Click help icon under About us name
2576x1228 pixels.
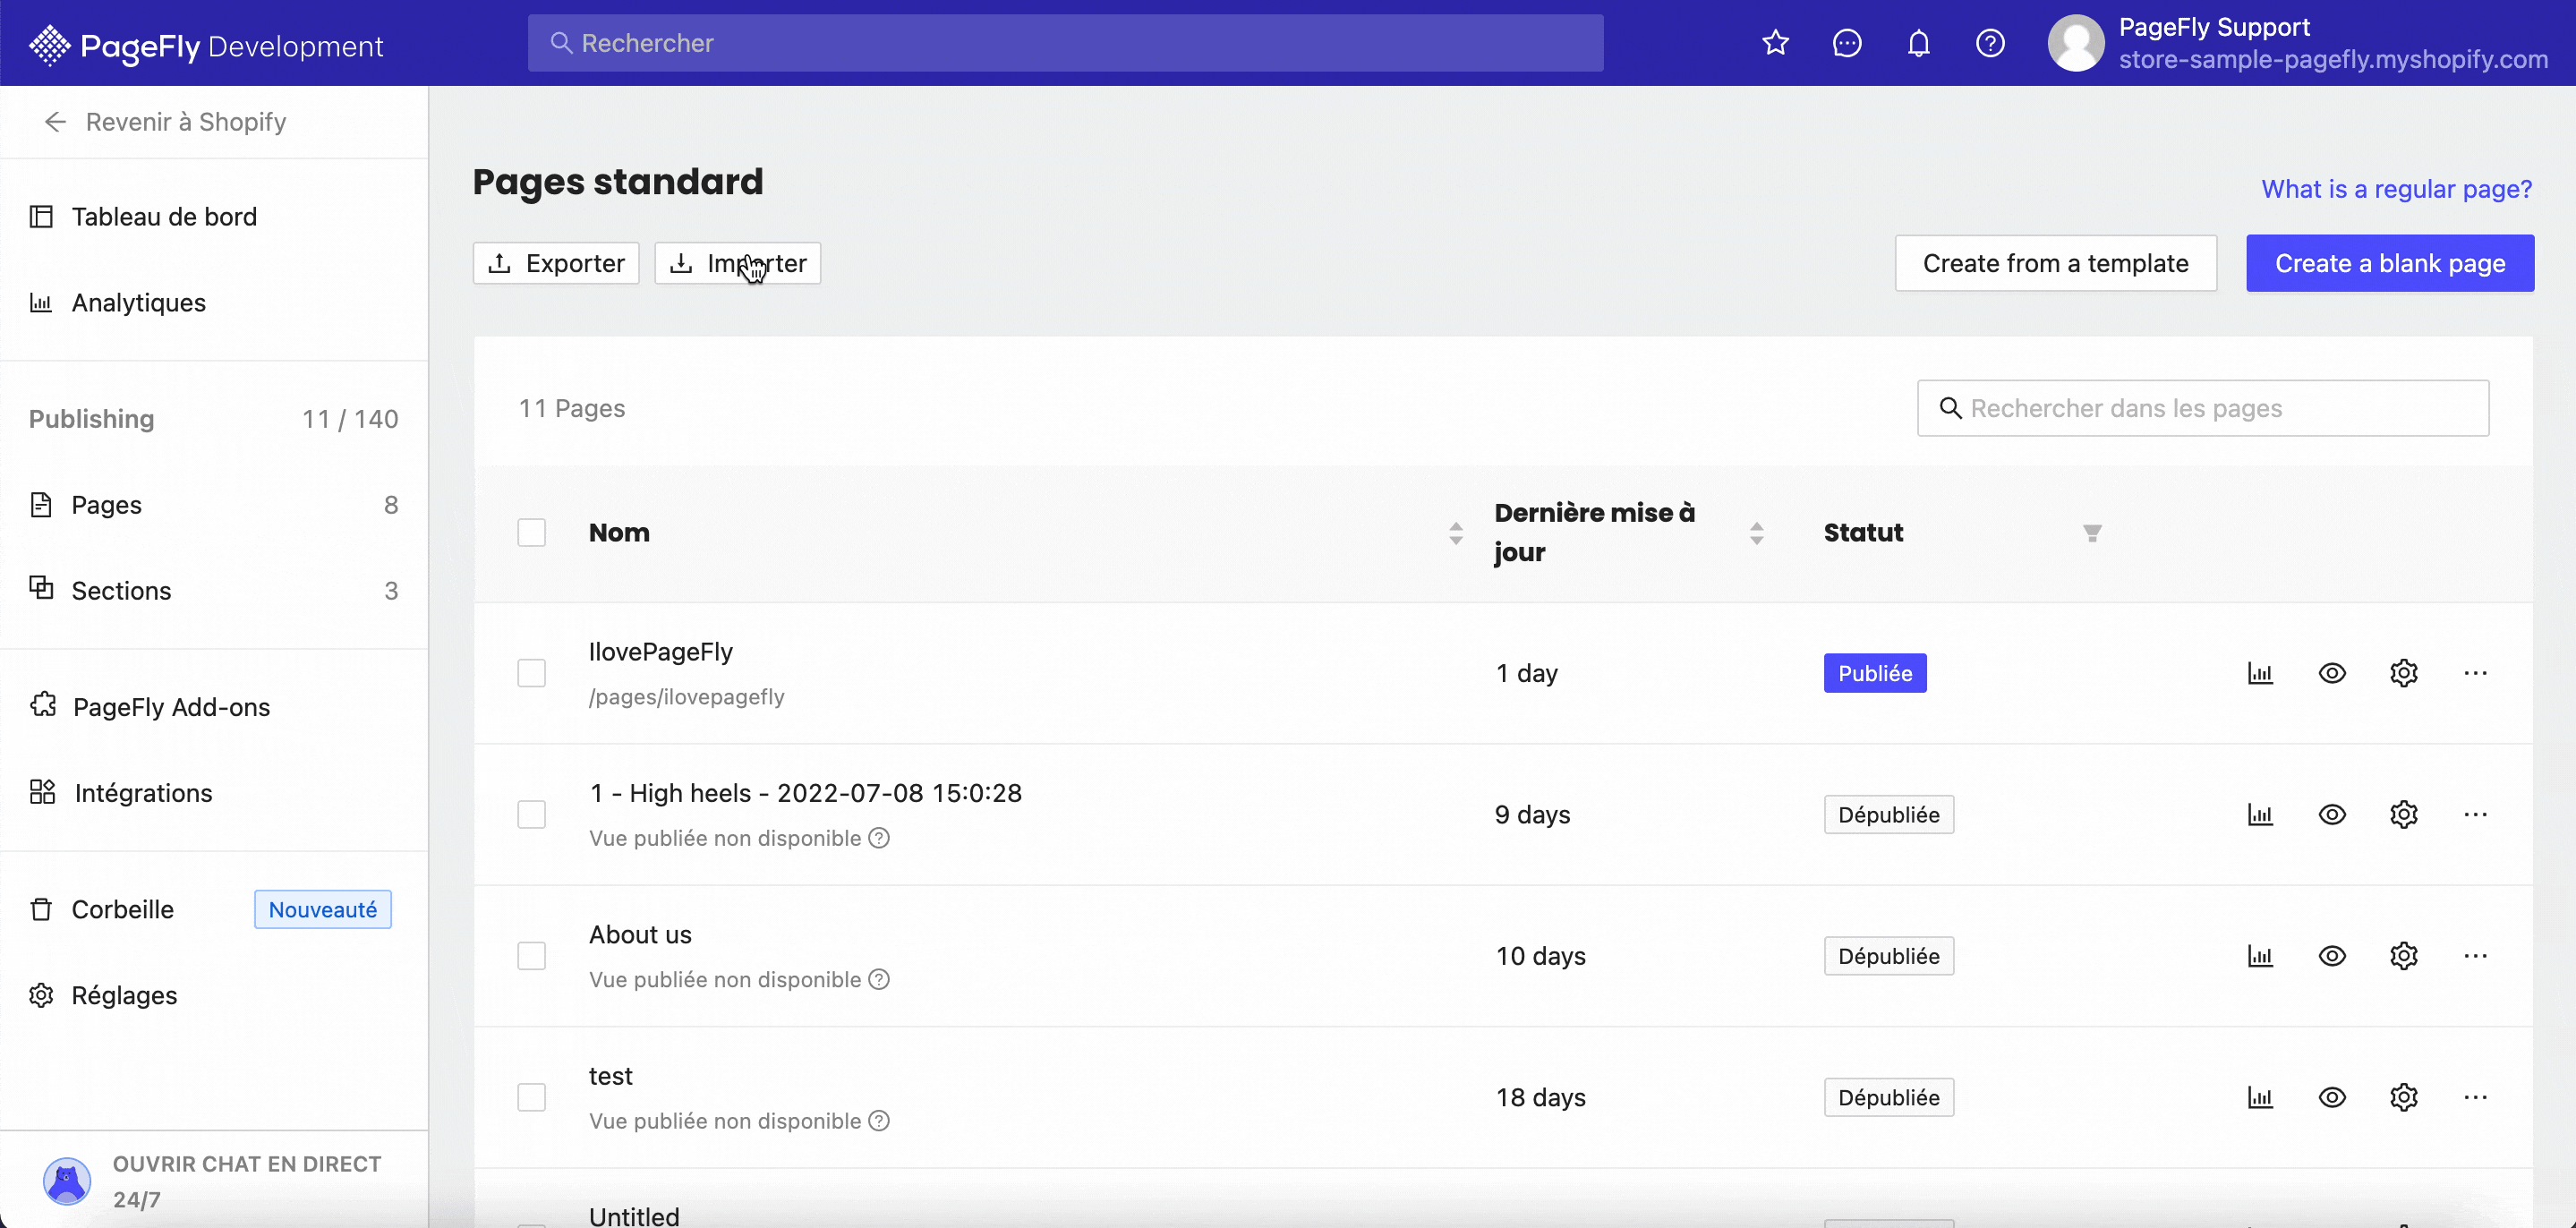click(x=879, y=980)
